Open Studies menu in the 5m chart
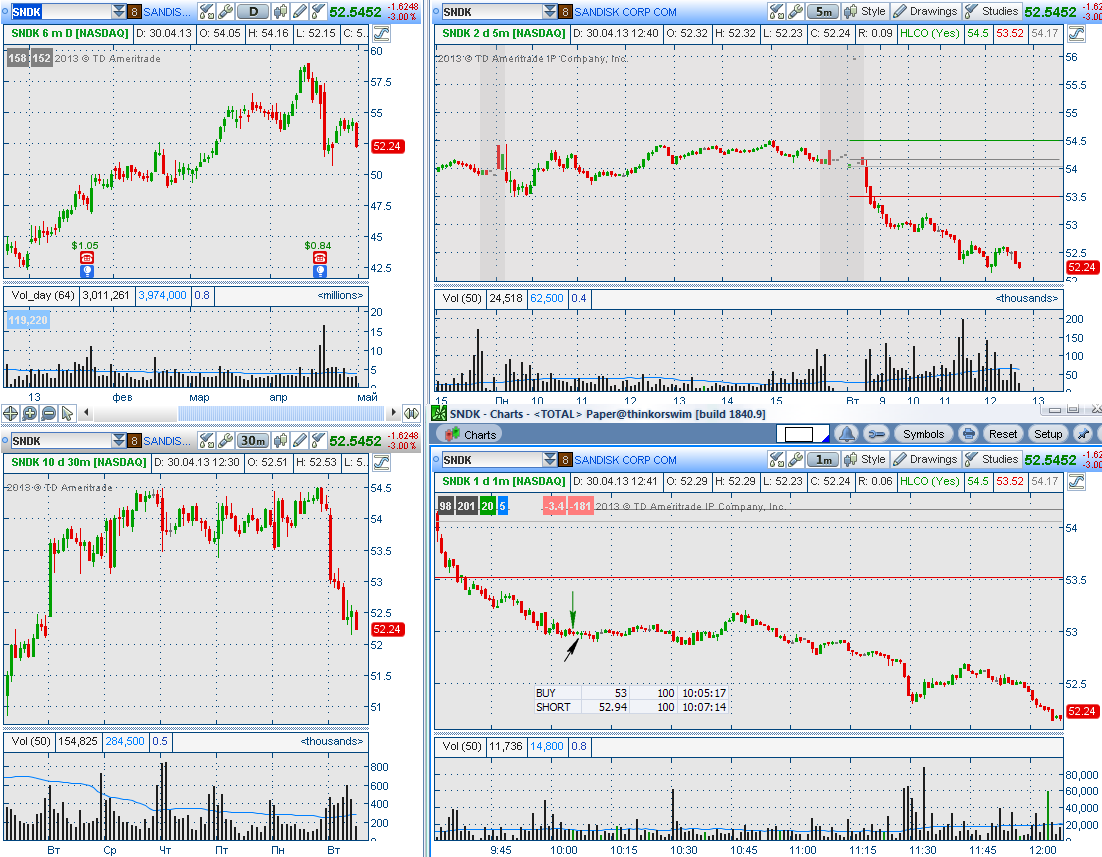This screenshot has width=1102, height=857. [992, 11]
